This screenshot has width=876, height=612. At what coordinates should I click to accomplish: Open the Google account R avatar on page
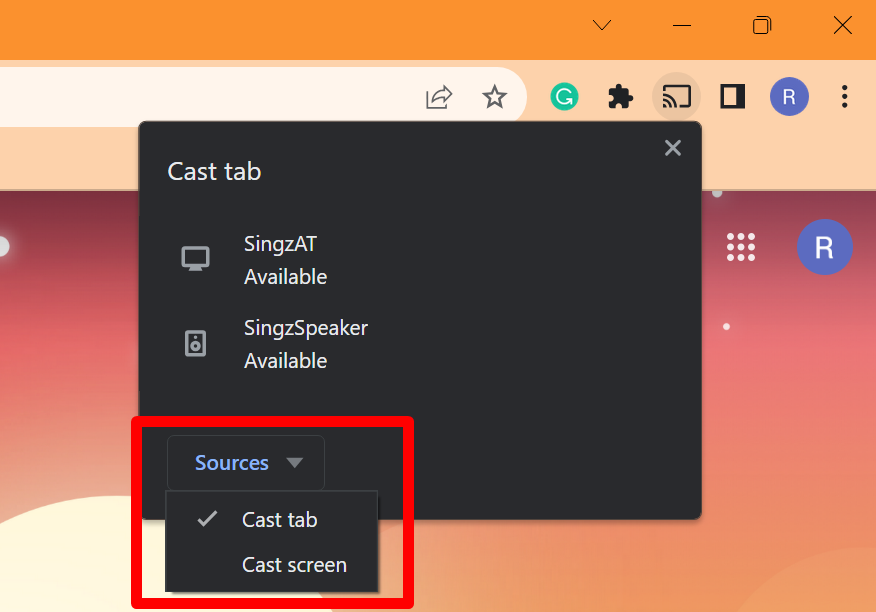(825, 247)
